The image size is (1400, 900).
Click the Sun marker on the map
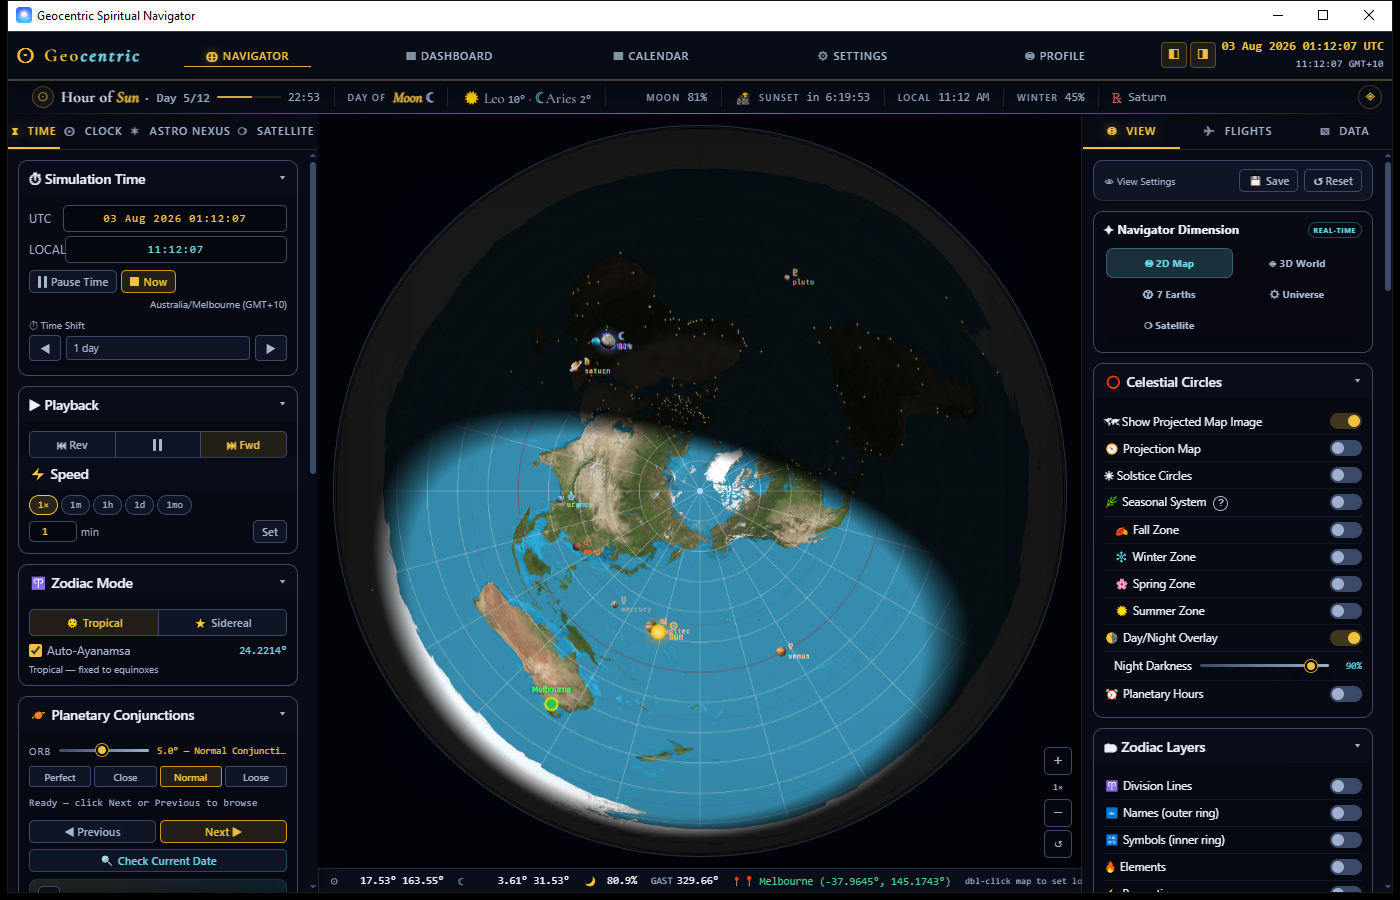click(x=658, y=632)
